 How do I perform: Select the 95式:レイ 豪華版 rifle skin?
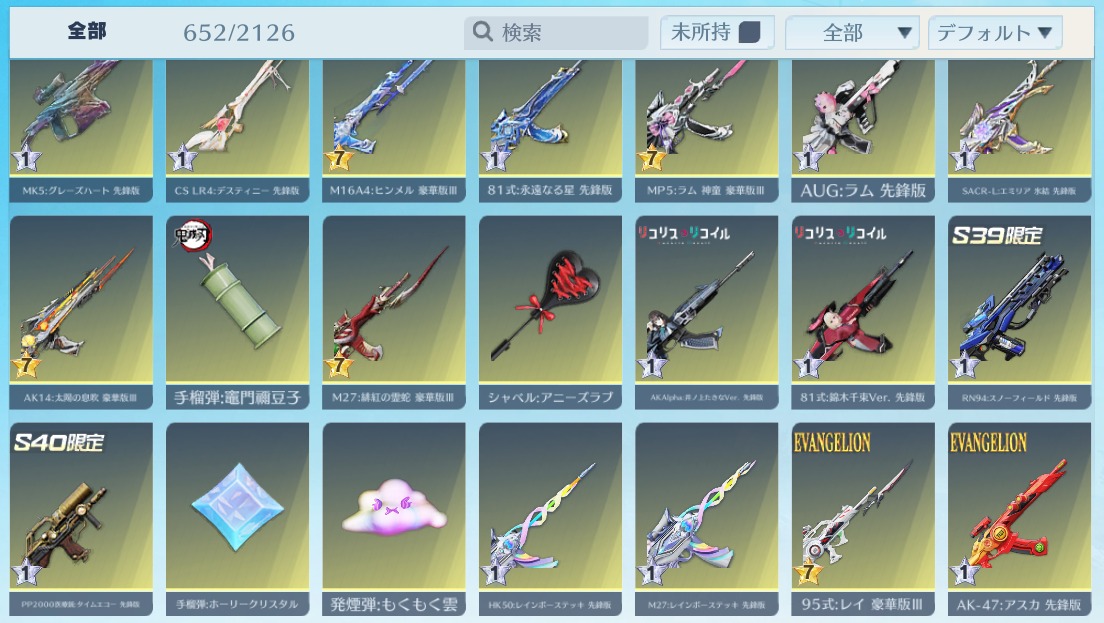coord(862,520)
